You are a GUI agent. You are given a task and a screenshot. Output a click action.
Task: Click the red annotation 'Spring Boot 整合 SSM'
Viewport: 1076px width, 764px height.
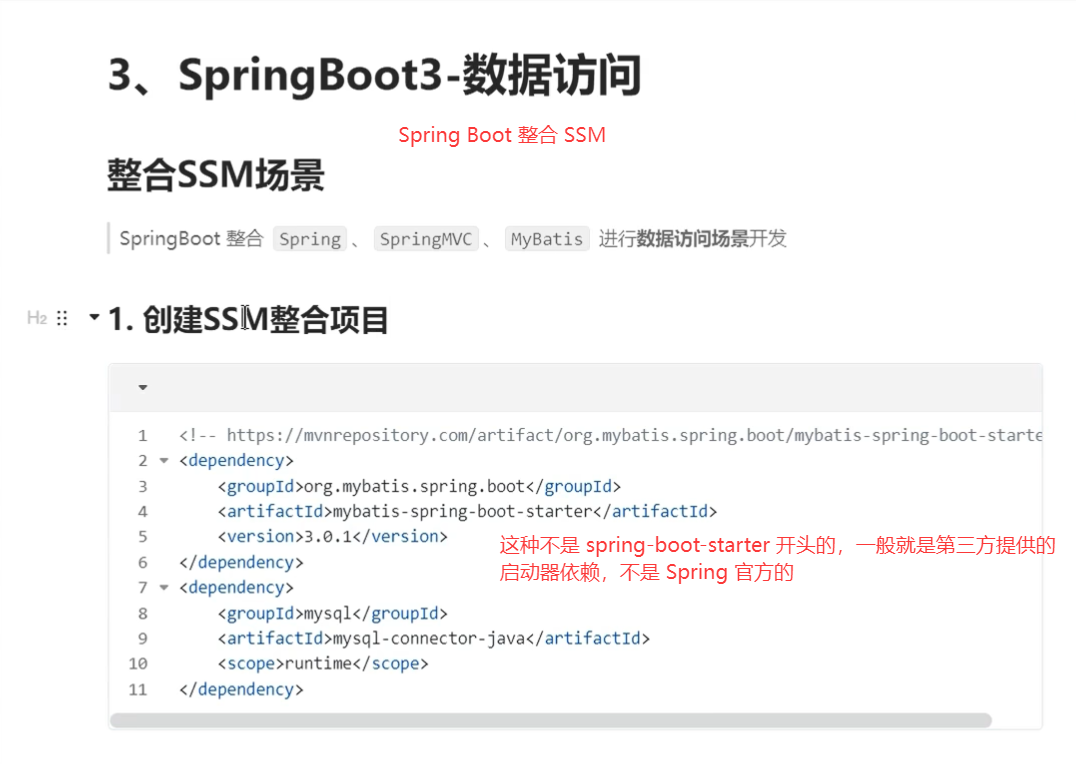coord(502,135)
